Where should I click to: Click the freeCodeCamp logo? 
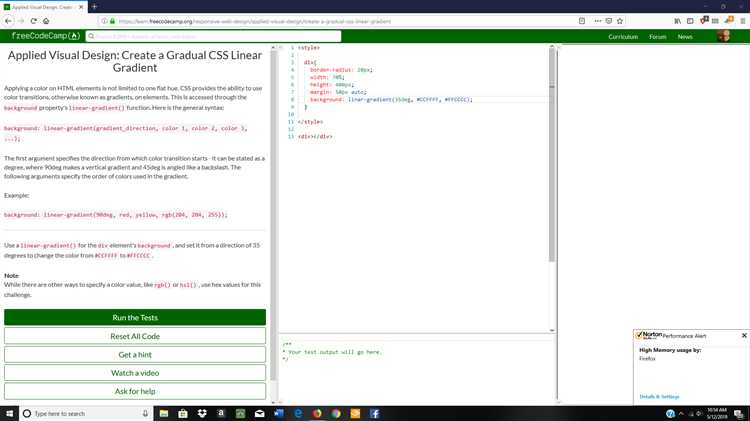(46, 36)
